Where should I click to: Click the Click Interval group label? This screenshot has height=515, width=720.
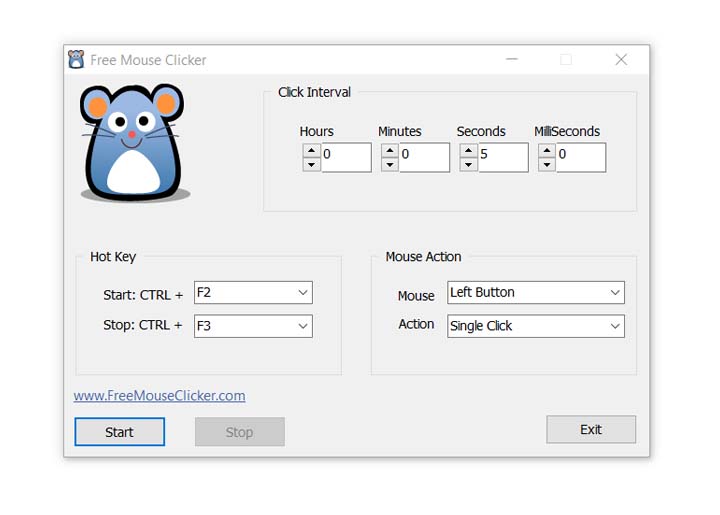tap(315, 92)
